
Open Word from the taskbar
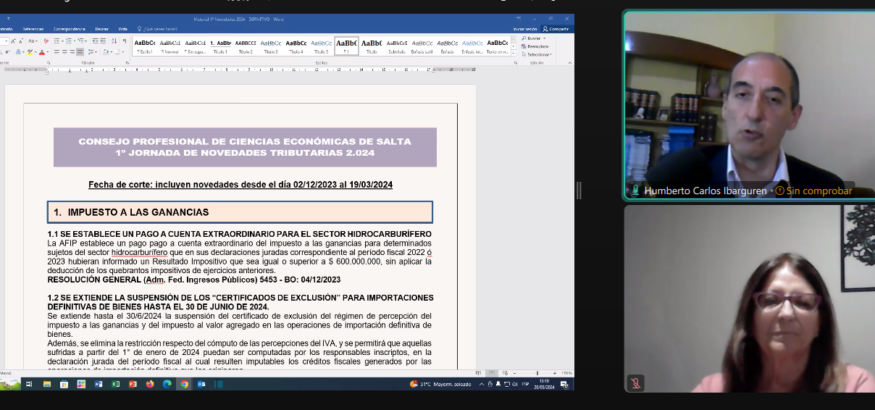(98, 384)
